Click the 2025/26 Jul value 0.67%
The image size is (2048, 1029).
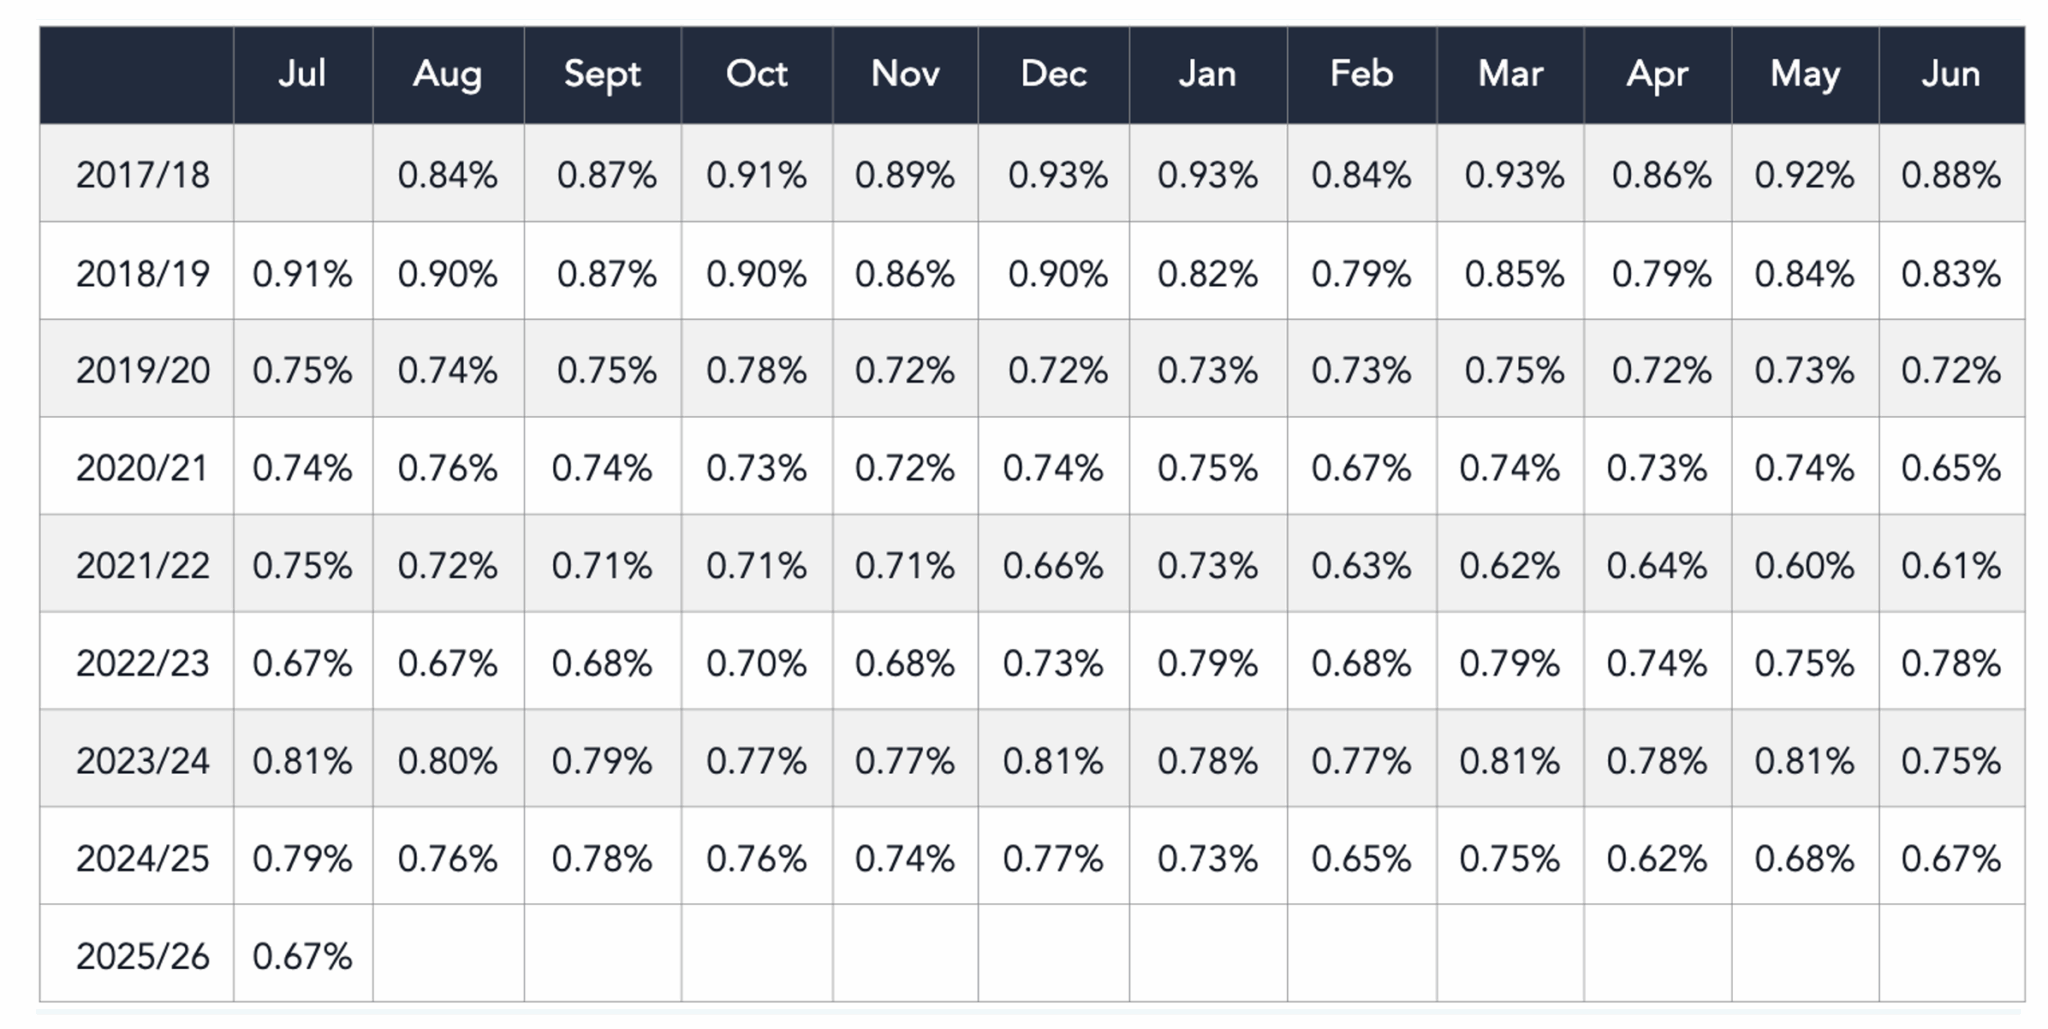coord(302,957)
